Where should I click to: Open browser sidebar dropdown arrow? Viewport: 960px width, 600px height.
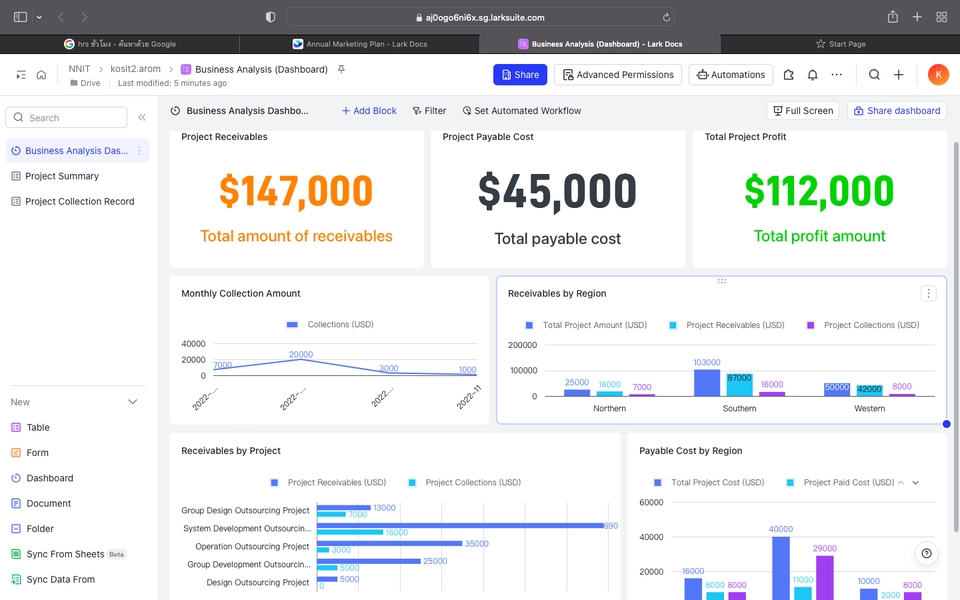39,17
